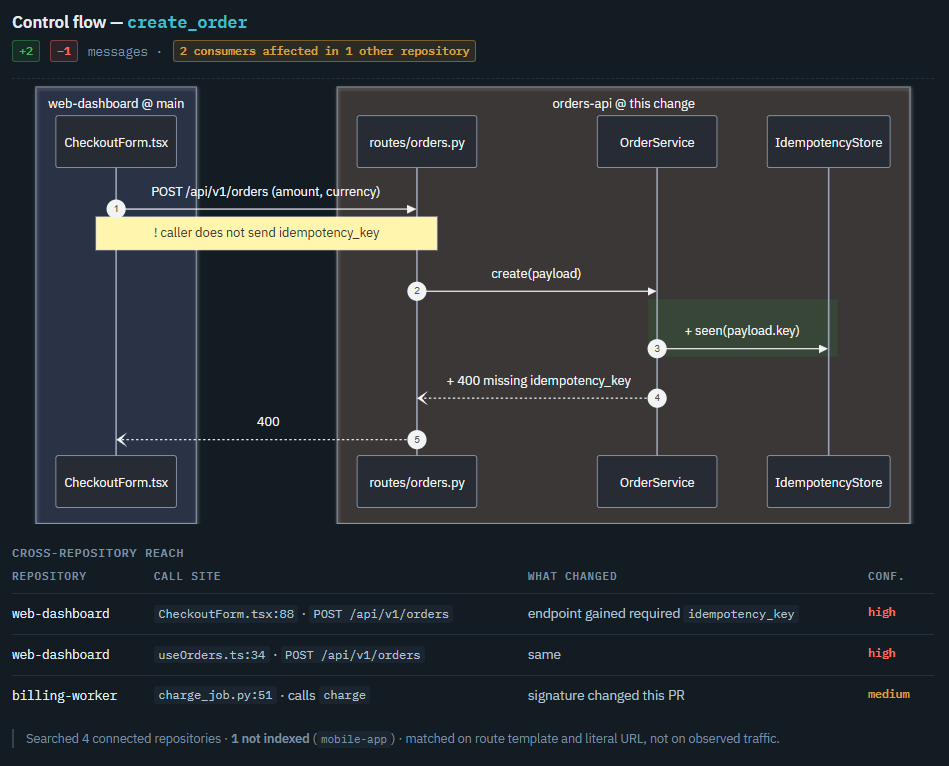Open the charge_job.py:51 call site chip

[215, 695]
